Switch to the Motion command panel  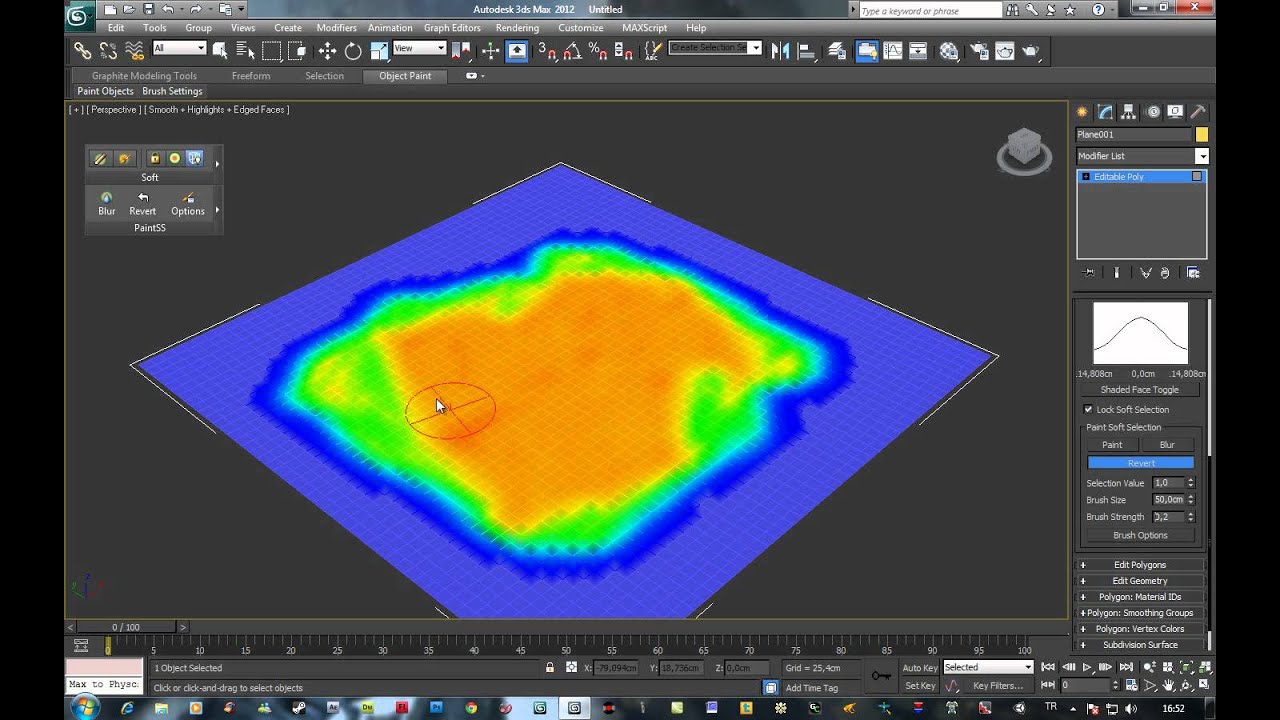1153,112
